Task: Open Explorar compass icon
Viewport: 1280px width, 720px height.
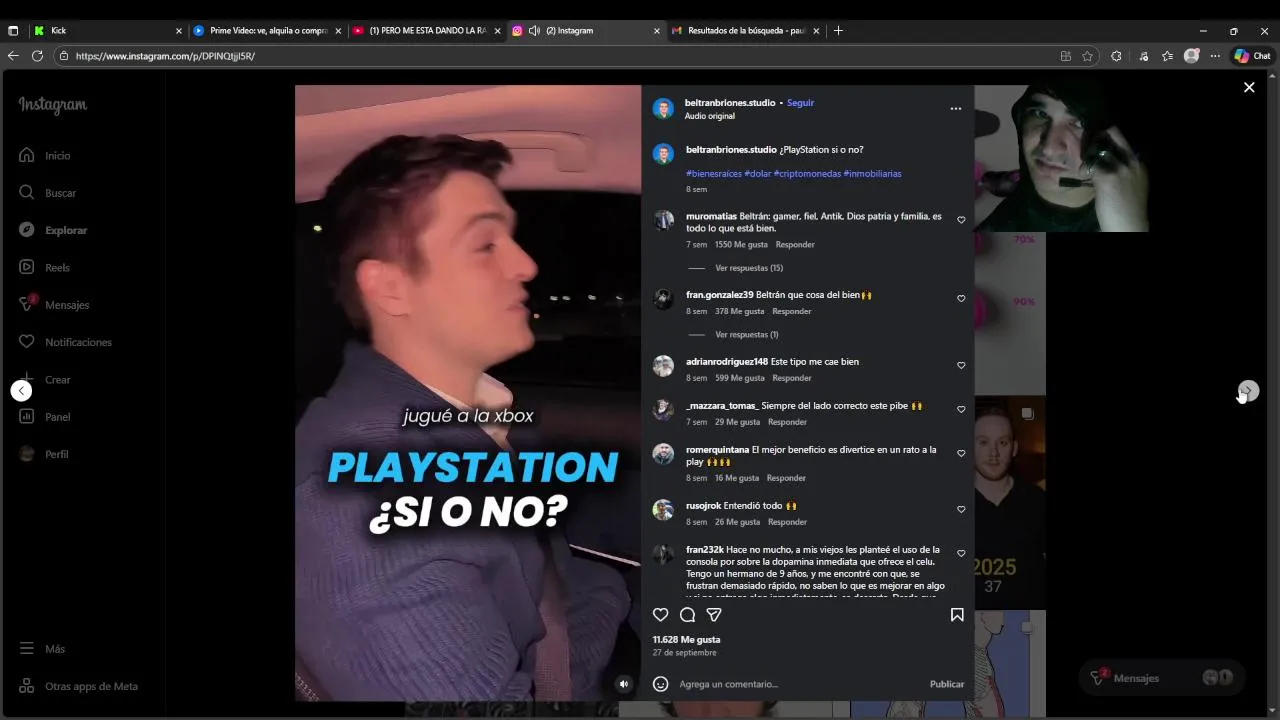Action: click(x=27, y=230)
